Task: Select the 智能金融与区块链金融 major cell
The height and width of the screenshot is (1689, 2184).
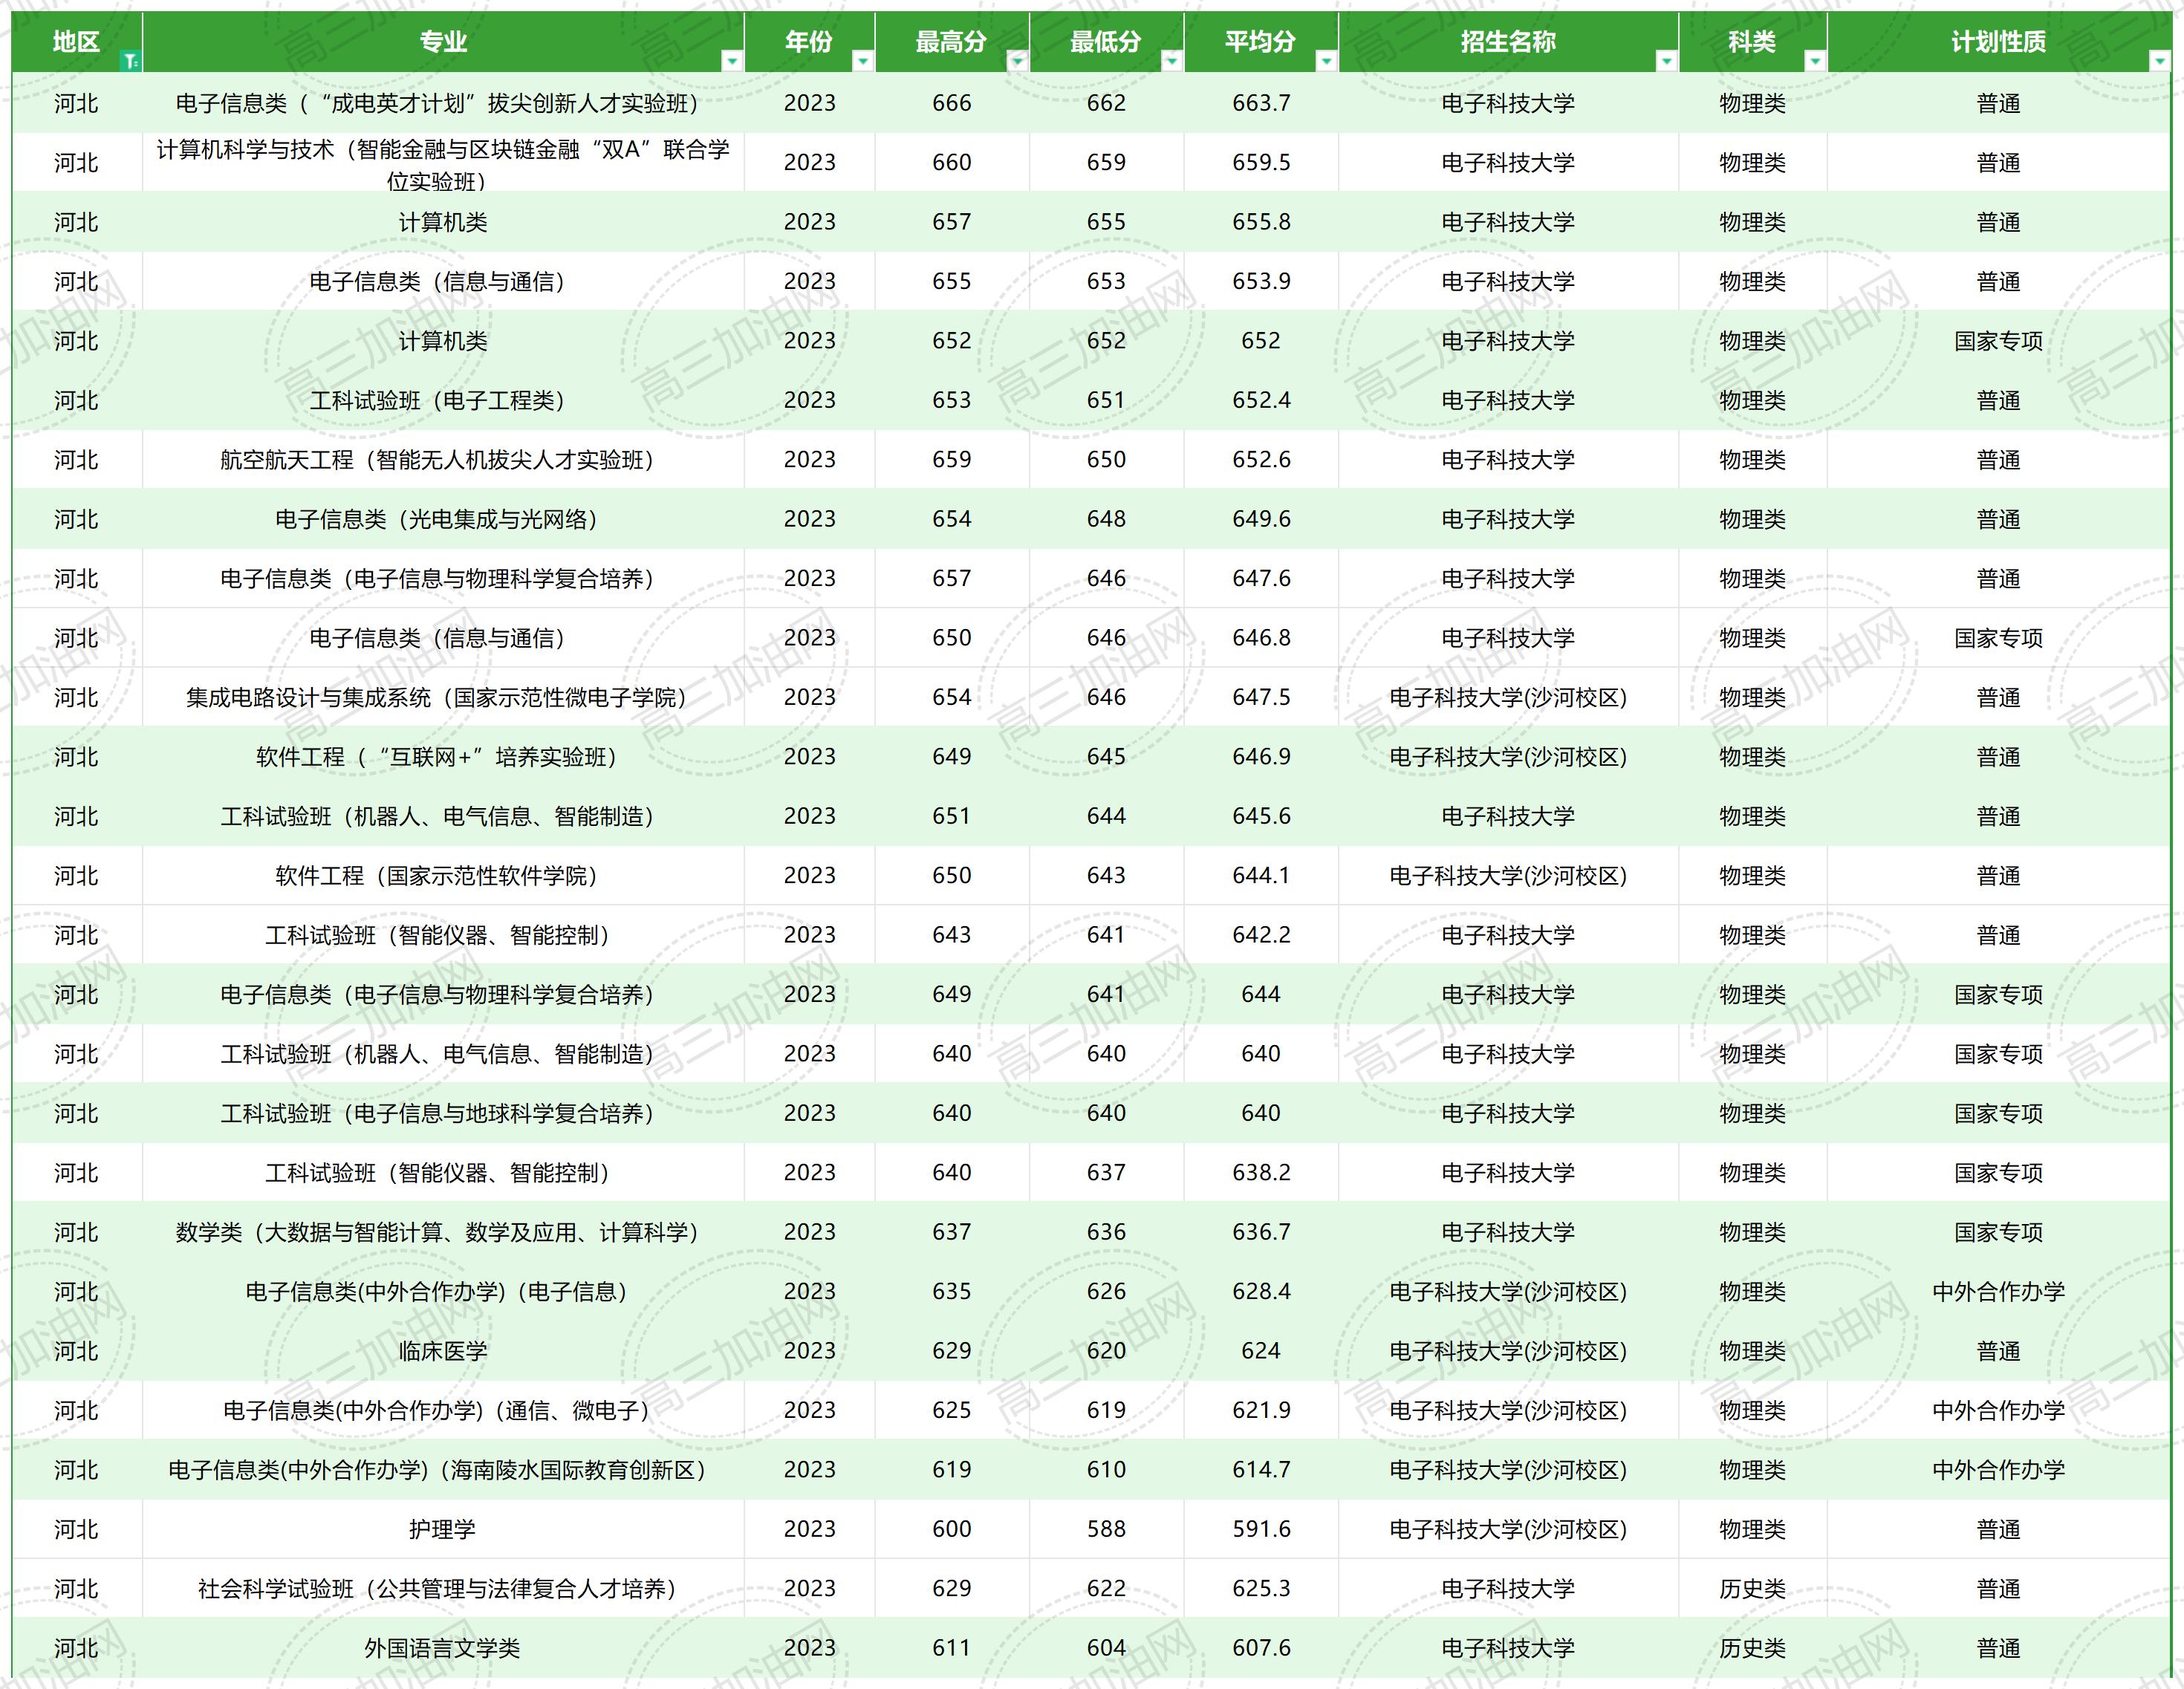Action: (x=443, y=162)
